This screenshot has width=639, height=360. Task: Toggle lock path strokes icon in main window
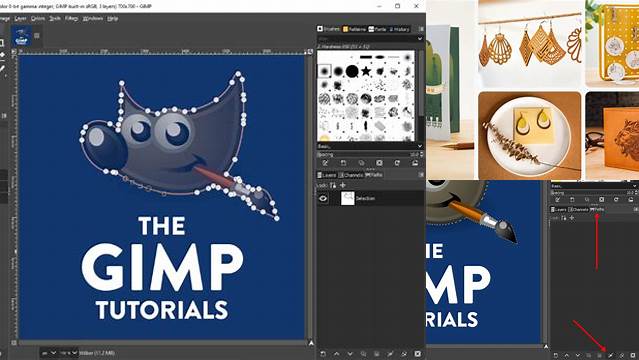[333, 186]
